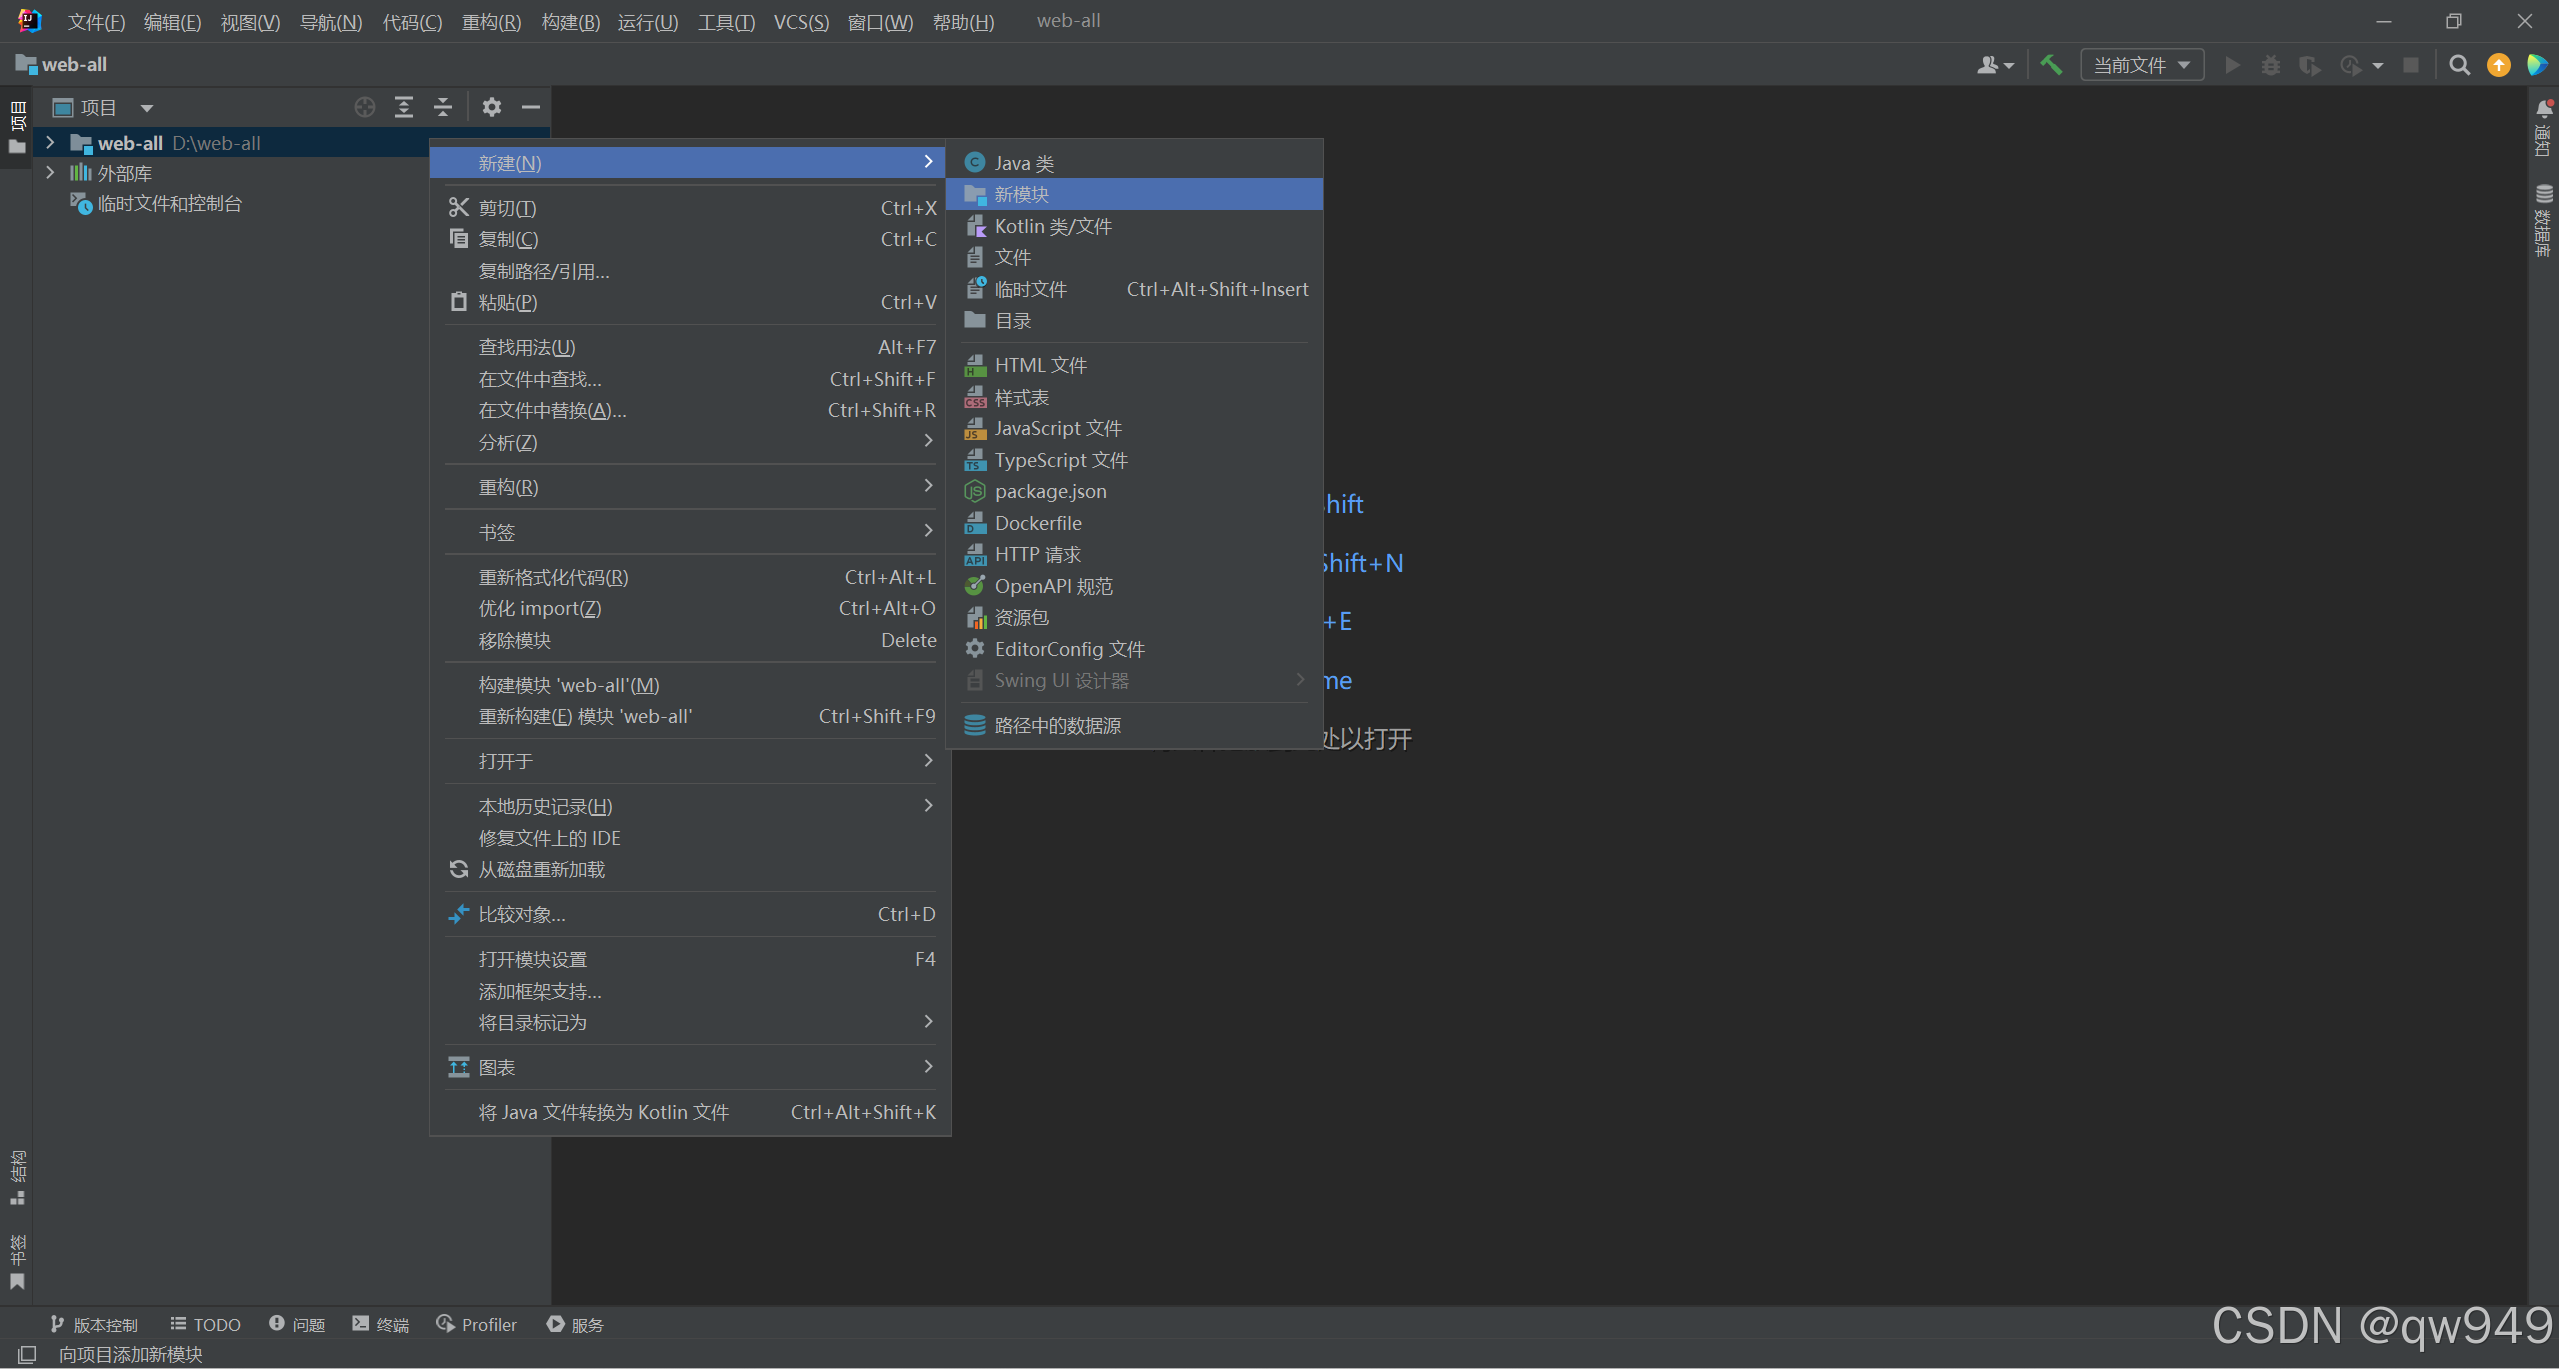Viewport: 2559px width, 1369px height.
Task: Click the orange update arrow icon
Action: click(x=2498, y=65)
